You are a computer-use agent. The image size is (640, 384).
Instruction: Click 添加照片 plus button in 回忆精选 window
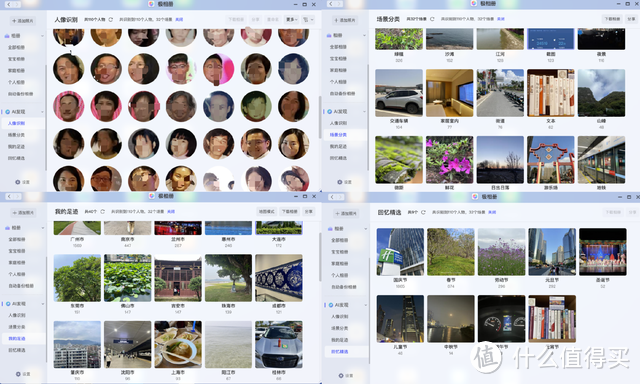tap(346, 213)
